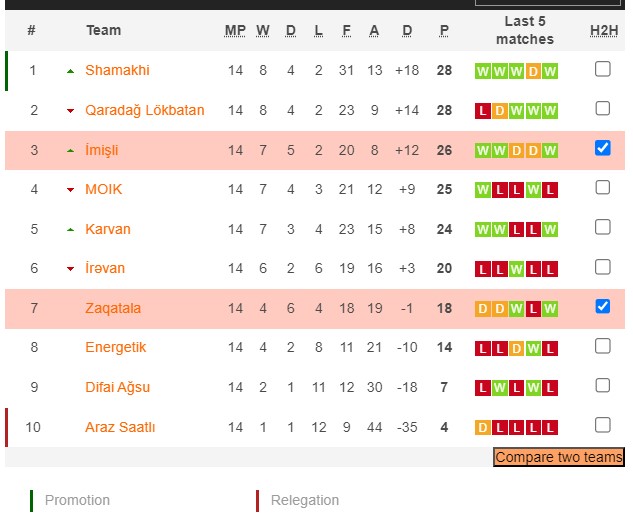Click Karvan's green up arrow rank icon

pos(70,230)
